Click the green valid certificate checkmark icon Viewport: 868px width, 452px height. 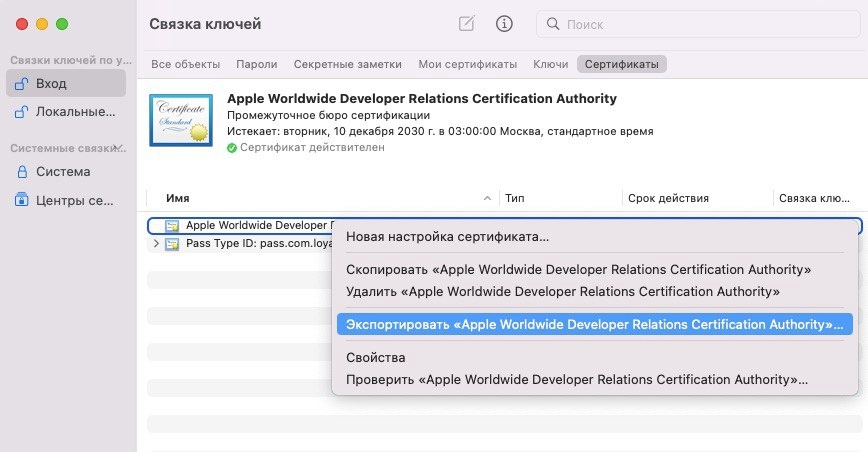point(232,148)
